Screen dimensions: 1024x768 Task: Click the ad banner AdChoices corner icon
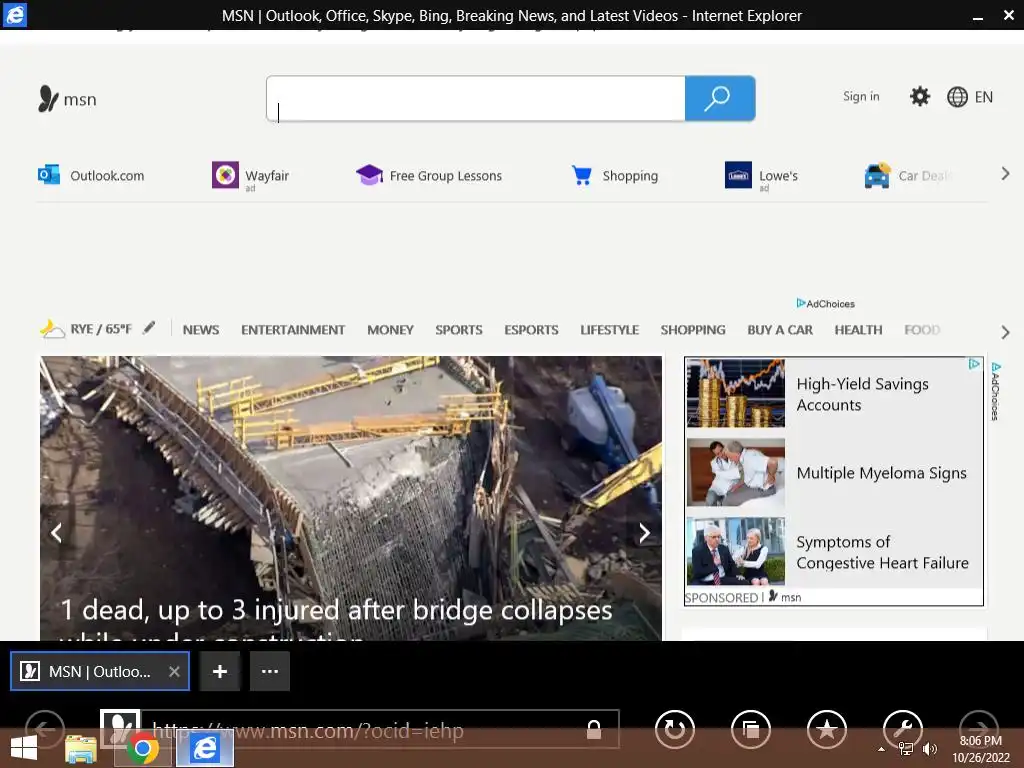[974, 364]
